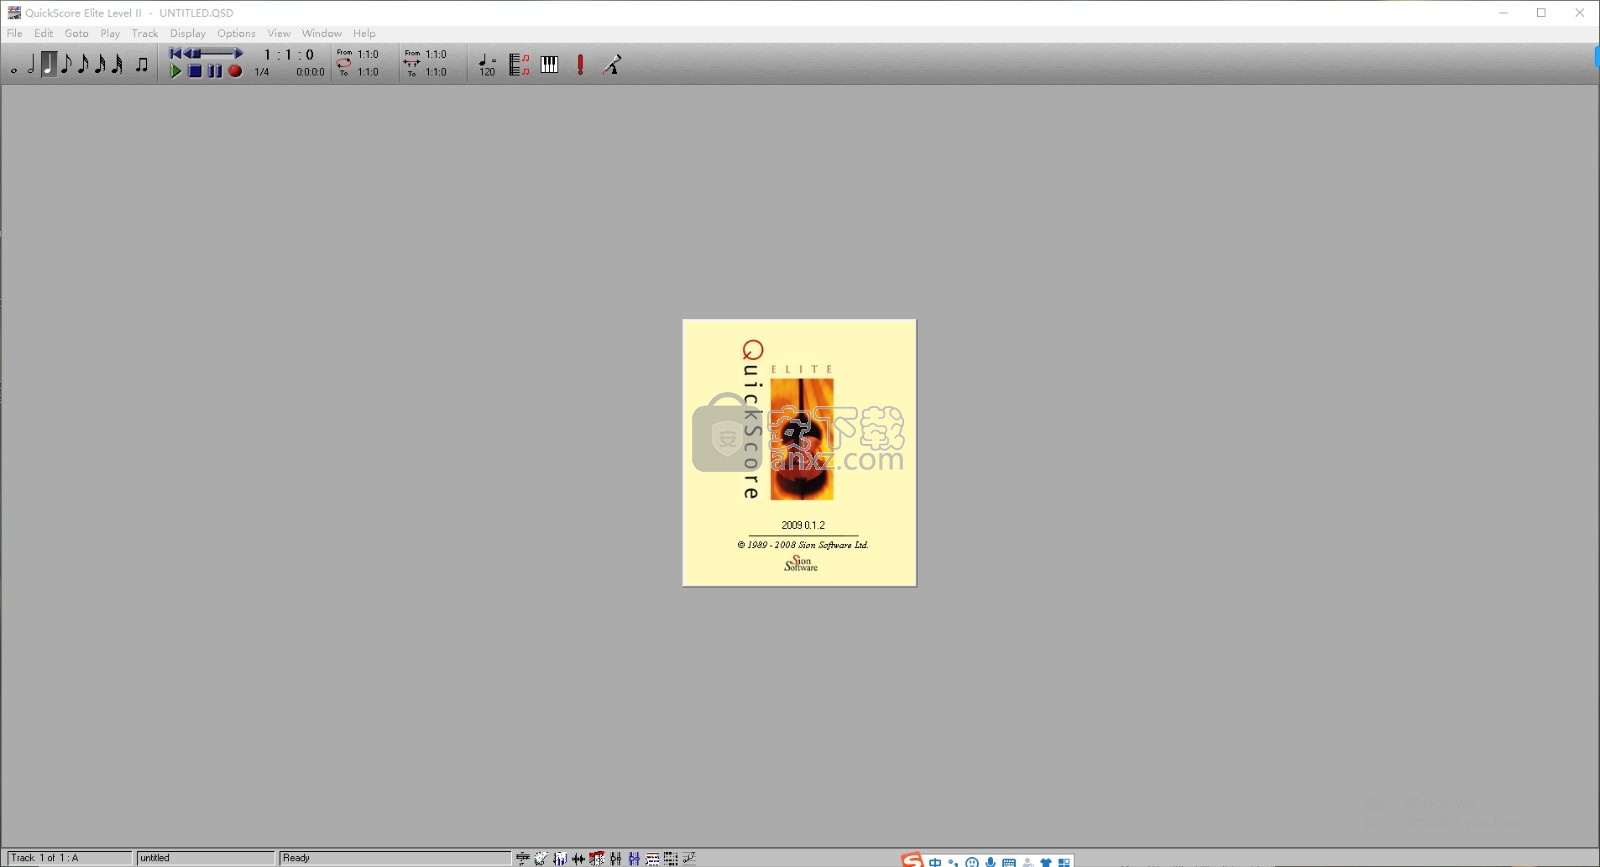Open the tempo setting showing 120
The width and height of the screenshot is (1600, 867).
point(487,65)
